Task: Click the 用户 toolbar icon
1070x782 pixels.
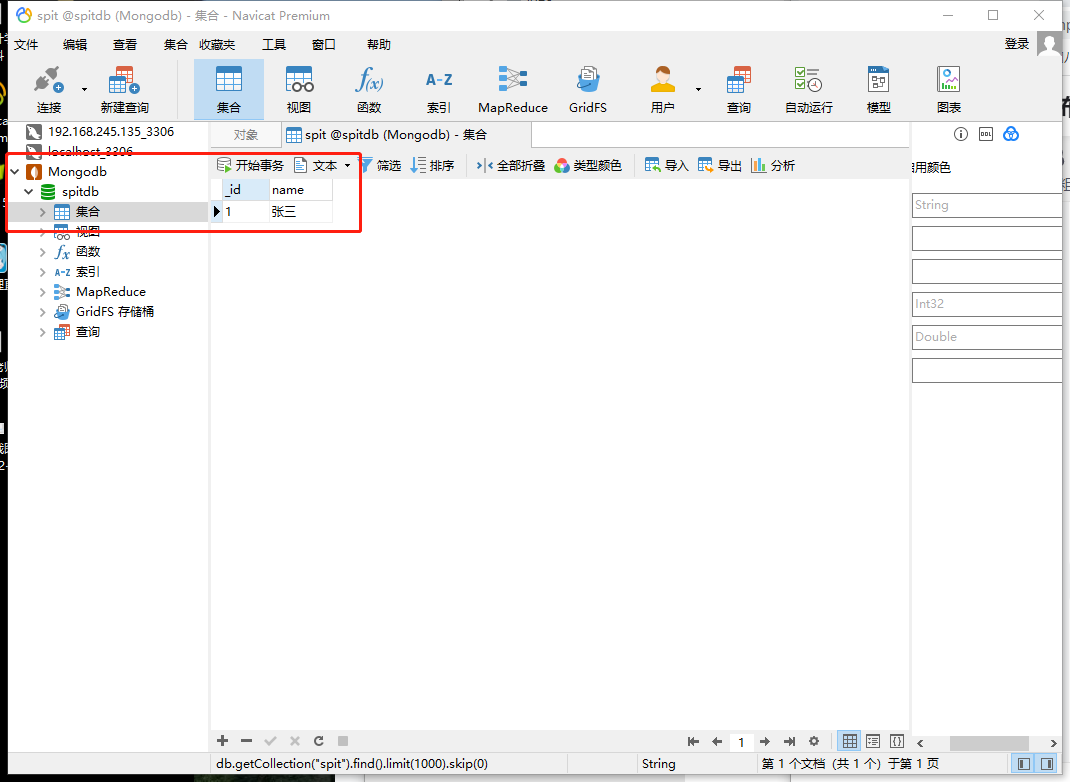Action: click(x=662, y=89)
